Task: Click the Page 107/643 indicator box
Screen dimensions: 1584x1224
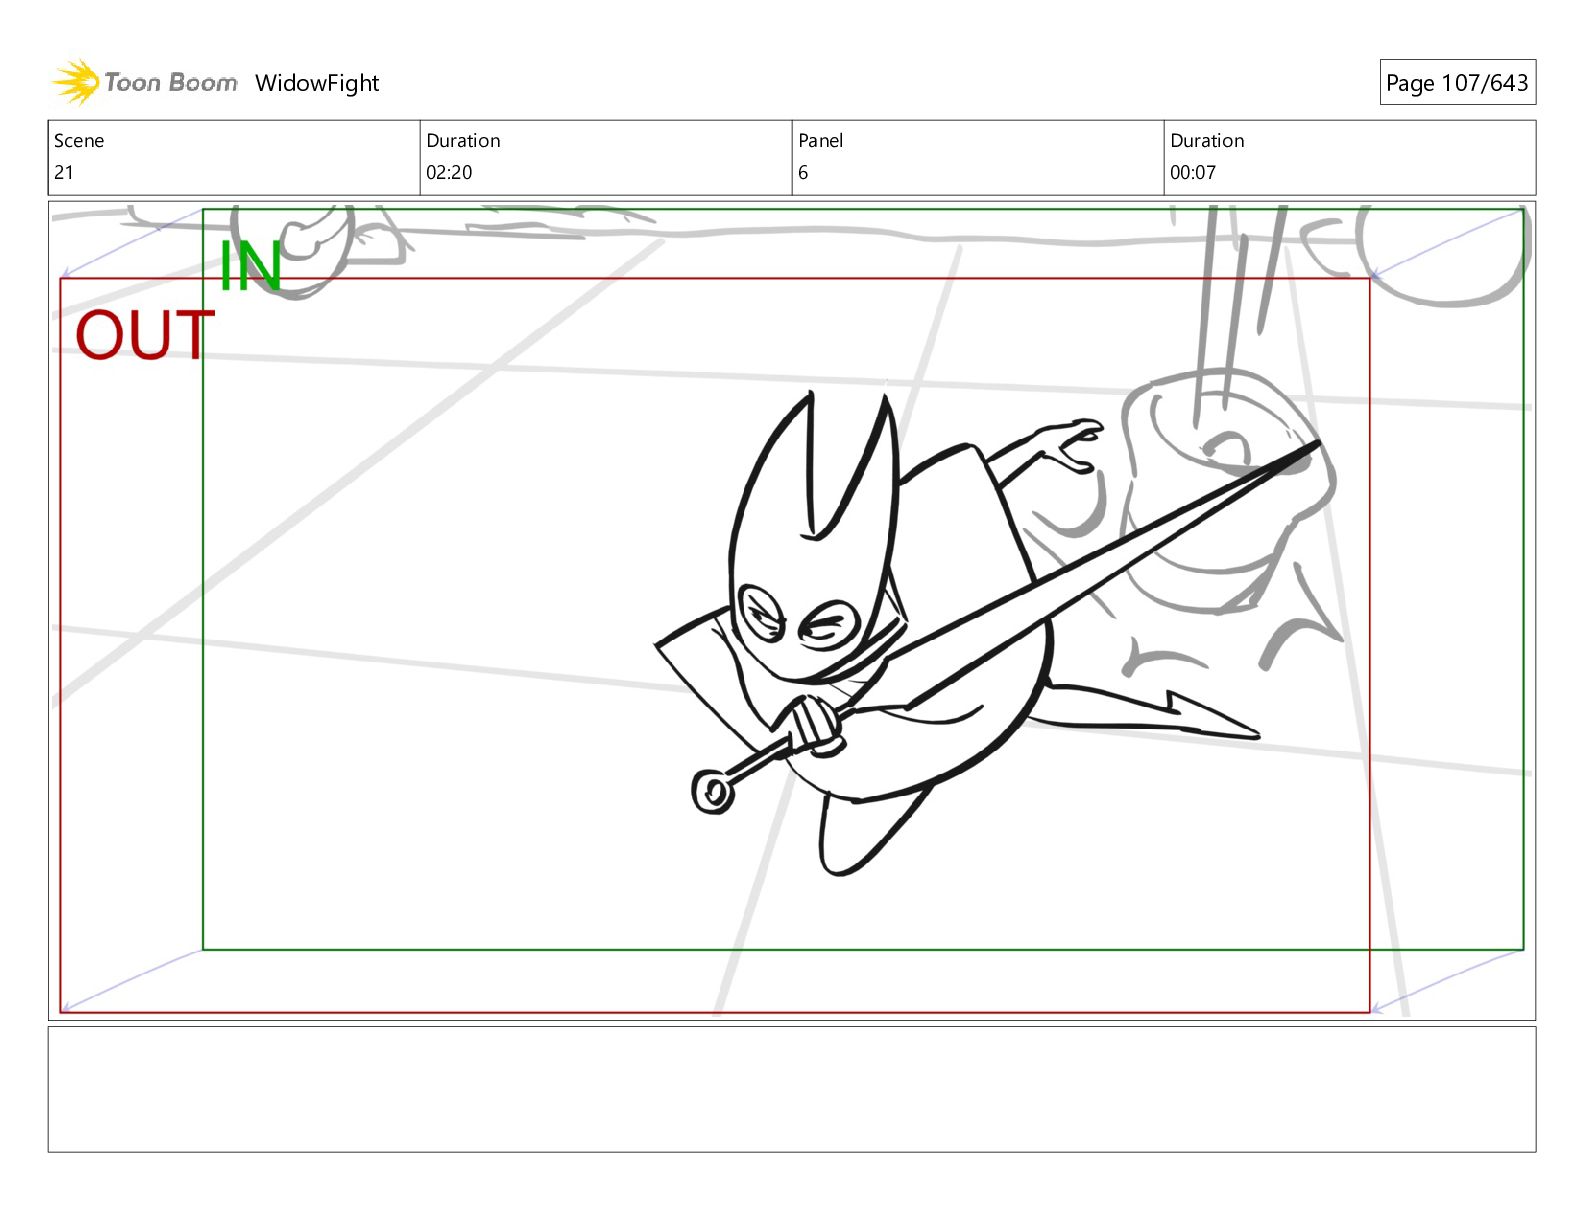Action: pos(1456,83)
